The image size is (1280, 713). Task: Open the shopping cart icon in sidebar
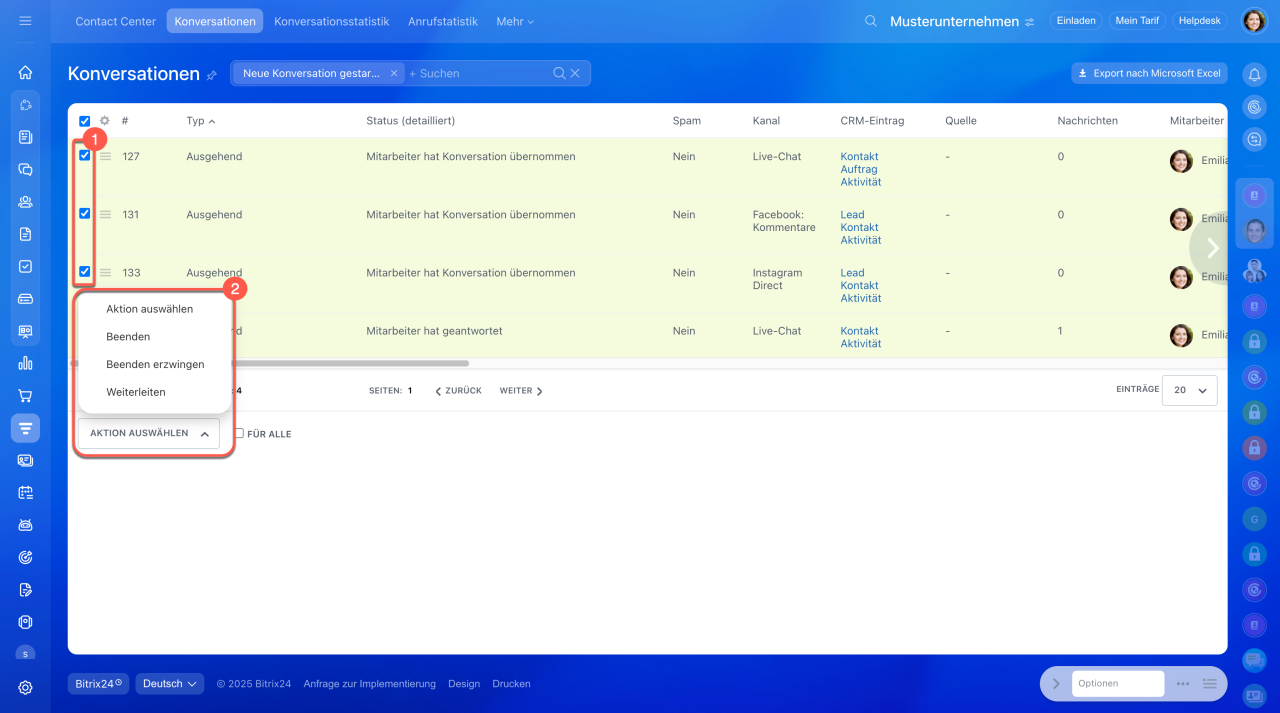(x=25, y=395)
